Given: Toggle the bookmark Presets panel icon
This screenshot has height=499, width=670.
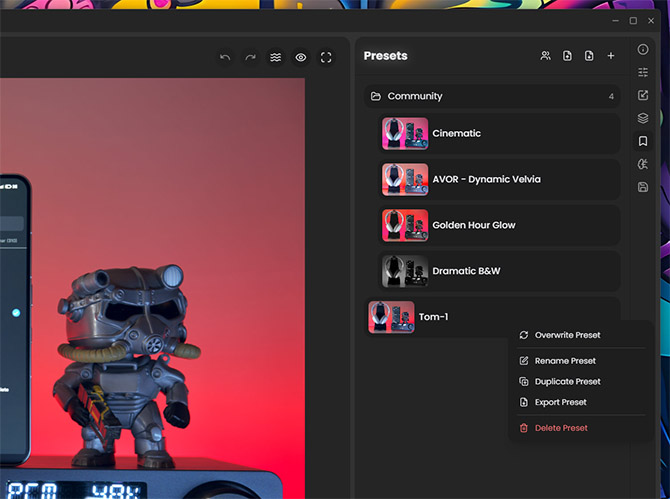Looking at the screenshot, I should 643,141.
